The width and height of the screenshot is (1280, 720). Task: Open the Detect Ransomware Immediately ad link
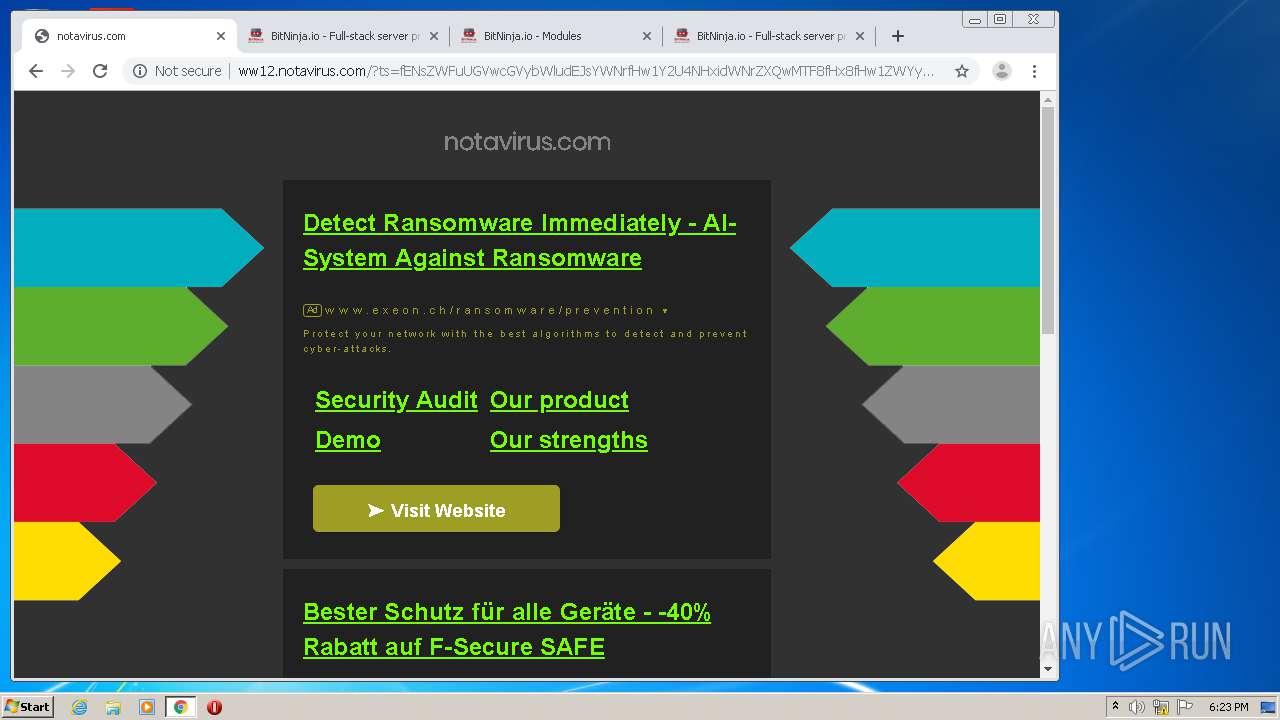[x=519, y=240]
